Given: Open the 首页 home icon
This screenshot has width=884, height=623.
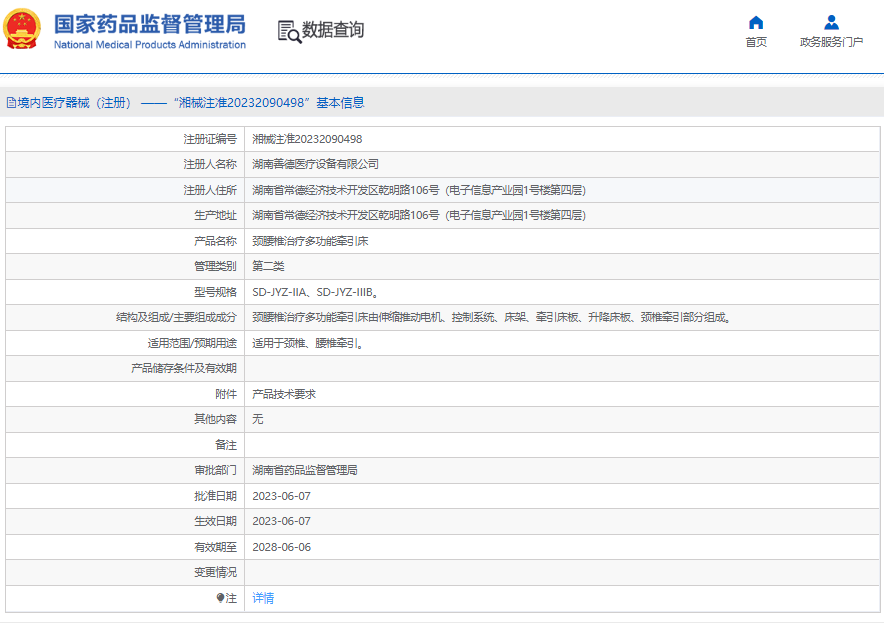Looking at the screenshot, I should tap(756, 23).
